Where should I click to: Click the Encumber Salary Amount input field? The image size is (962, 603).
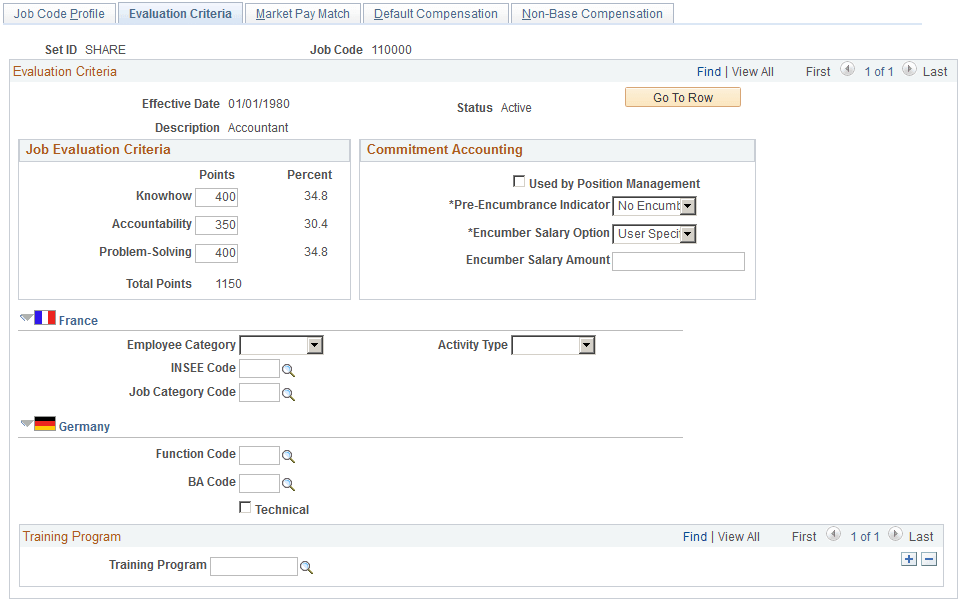pyautogui.click(x=678, y=261)
